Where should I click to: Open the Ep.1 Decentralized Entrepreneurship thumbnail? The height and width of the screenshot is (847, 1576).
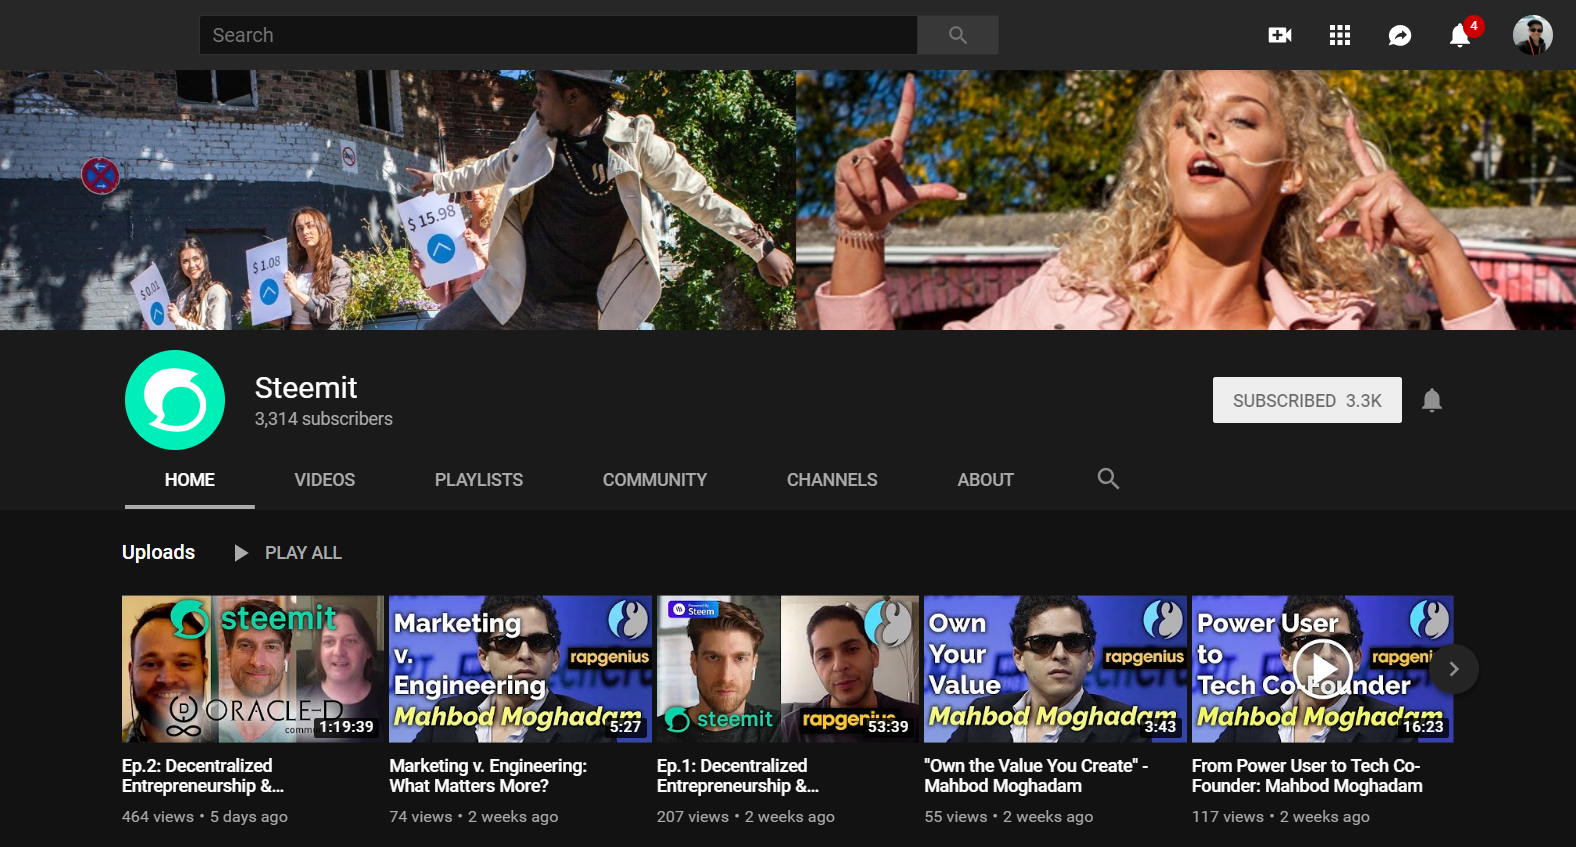pos(788,669)
